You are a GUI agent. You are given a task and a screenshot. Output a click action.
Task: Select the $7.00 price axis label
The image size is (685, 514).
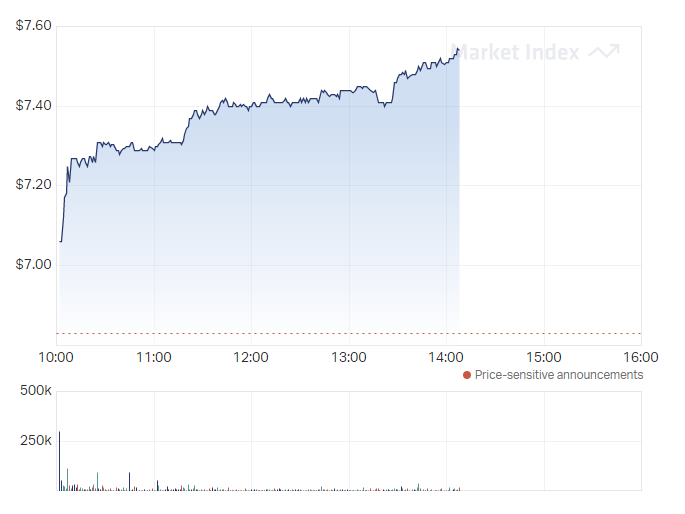(34, 264)
